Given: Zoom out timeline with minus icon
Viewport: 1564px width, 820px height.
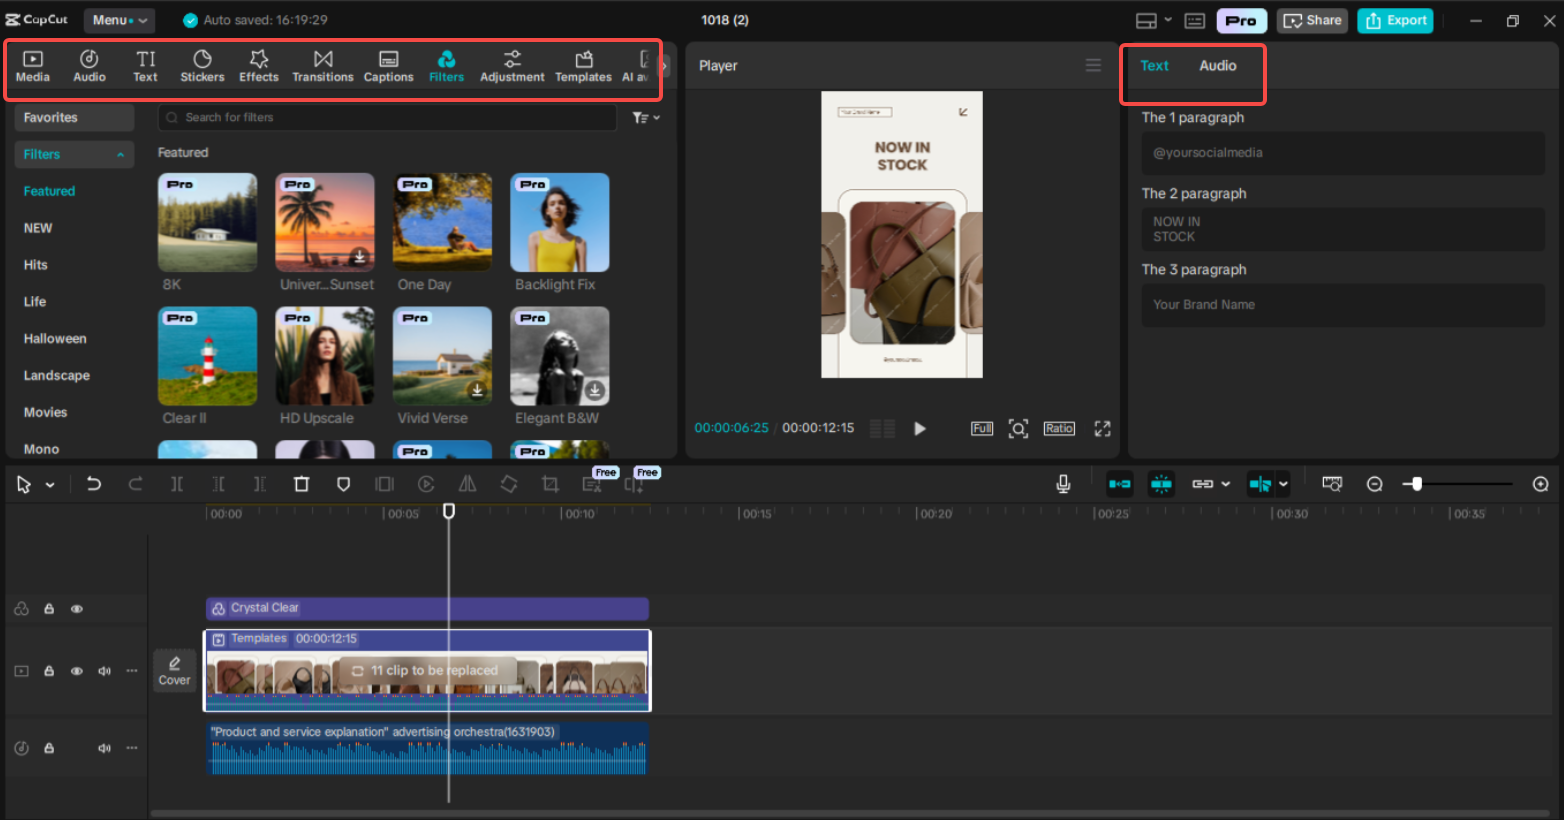Looking at the screenshot, I should point(1375,484).
